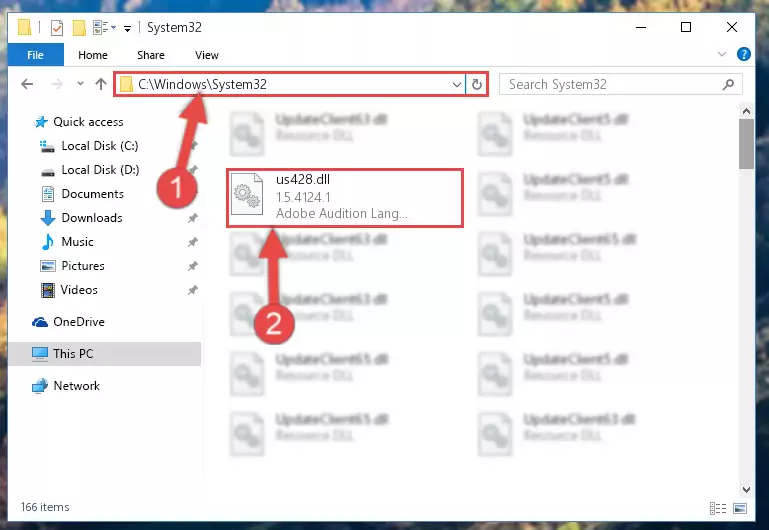The width and height of the screenshot is (769, 530).
Task: Open Videos folder in sidebar
Action: point(79,290)
